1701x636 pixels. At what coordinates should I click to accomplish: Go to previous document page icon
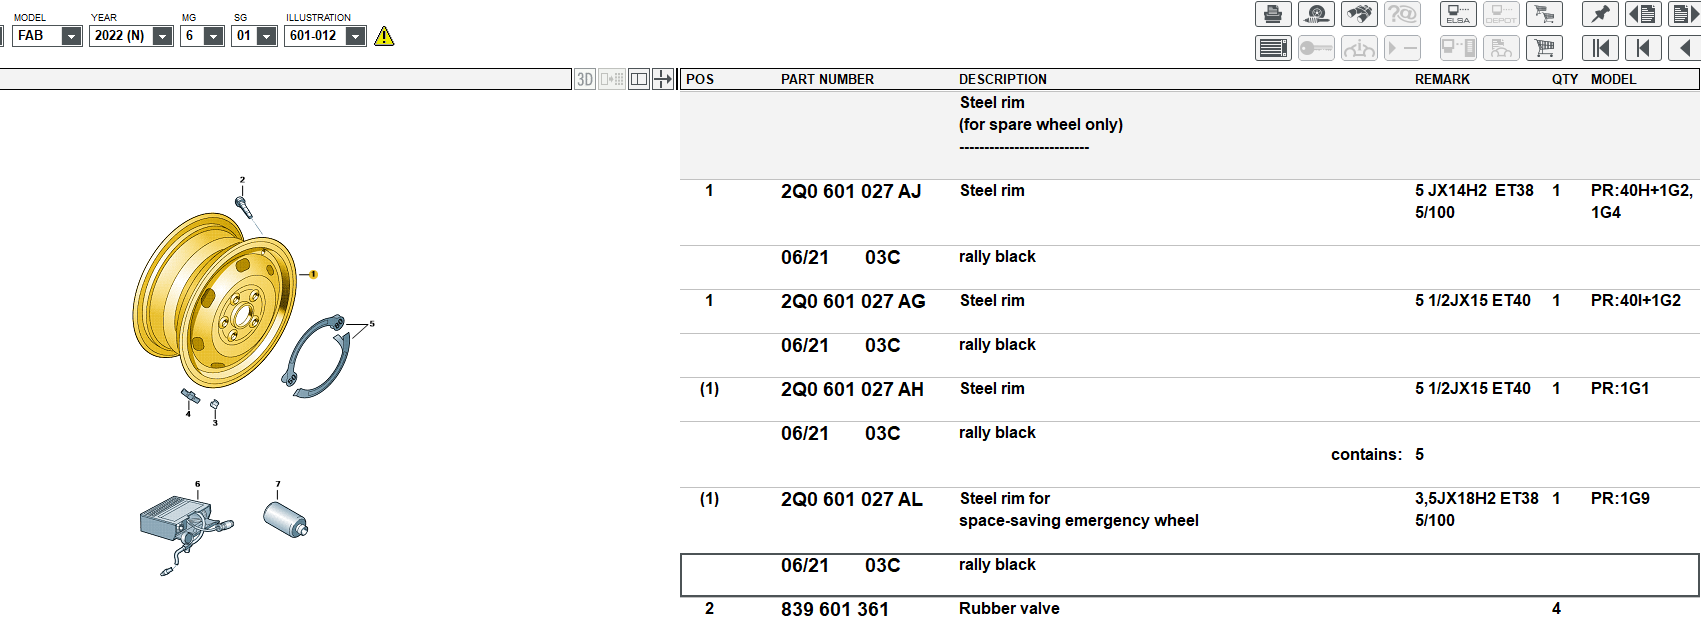[1644, 14]
